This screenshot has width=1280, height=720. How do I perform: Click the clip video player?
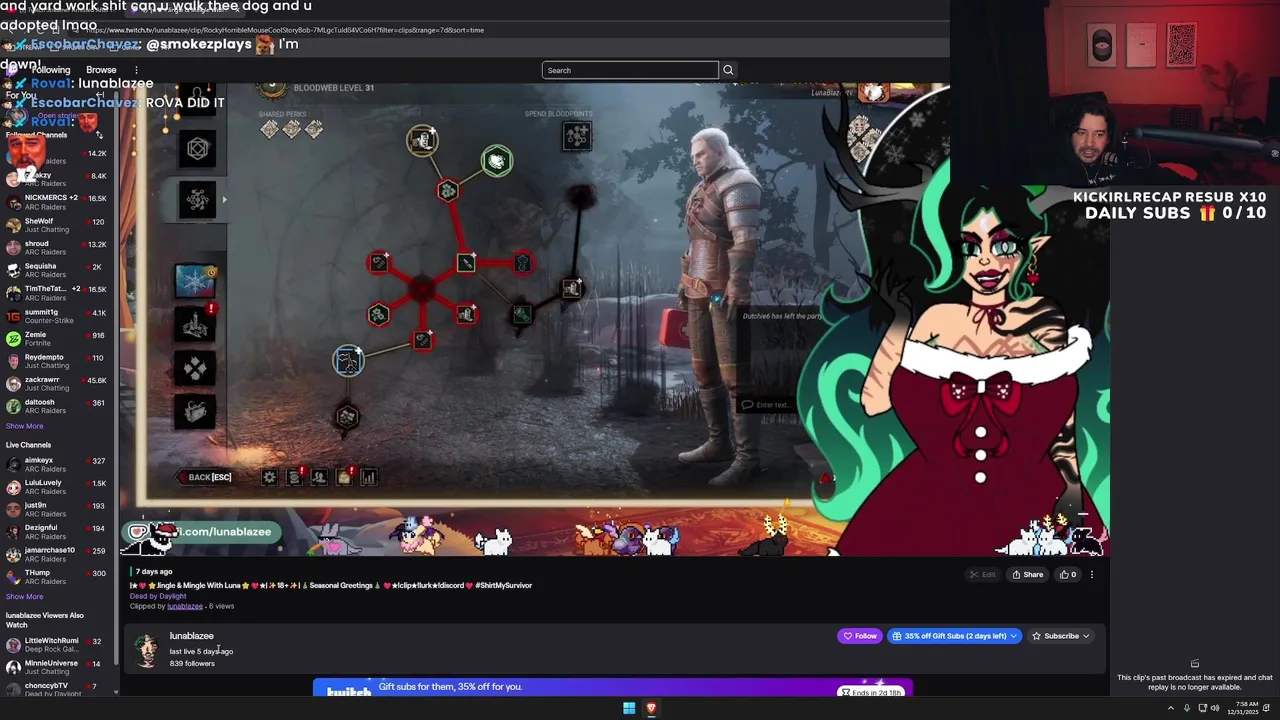click(613, 320)
